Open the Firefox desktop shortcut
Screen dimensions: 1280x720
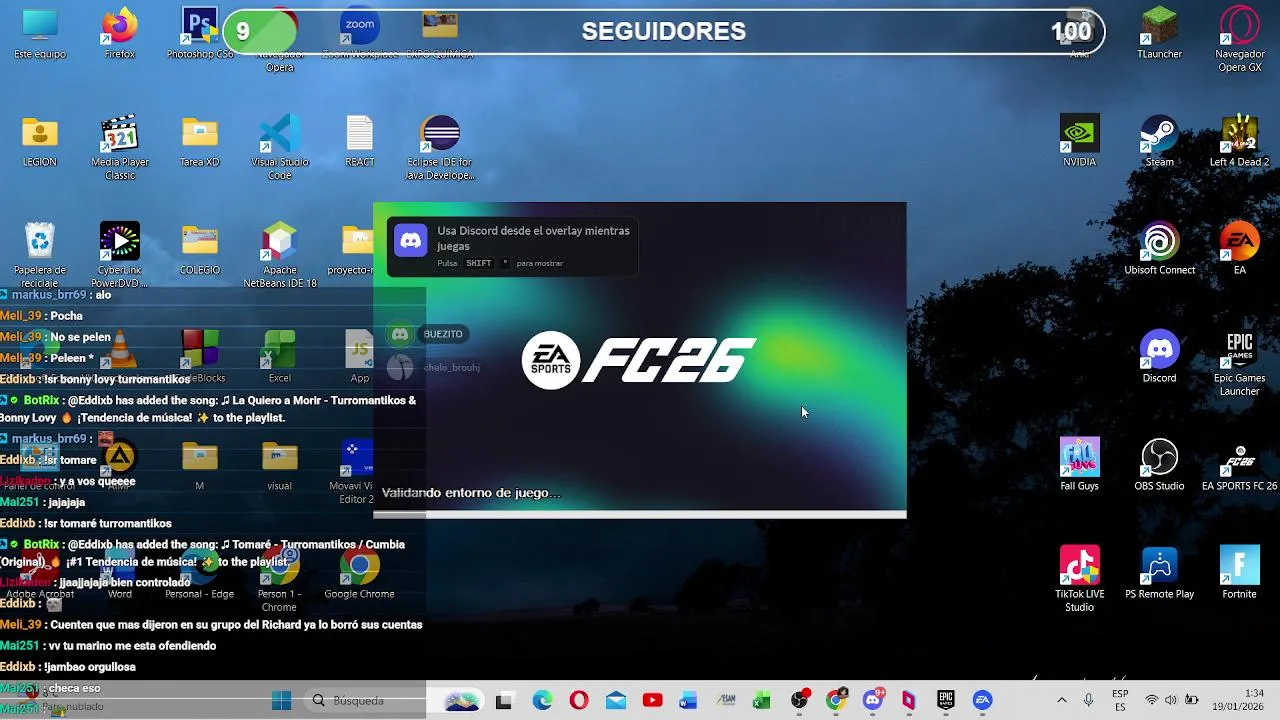120,34
